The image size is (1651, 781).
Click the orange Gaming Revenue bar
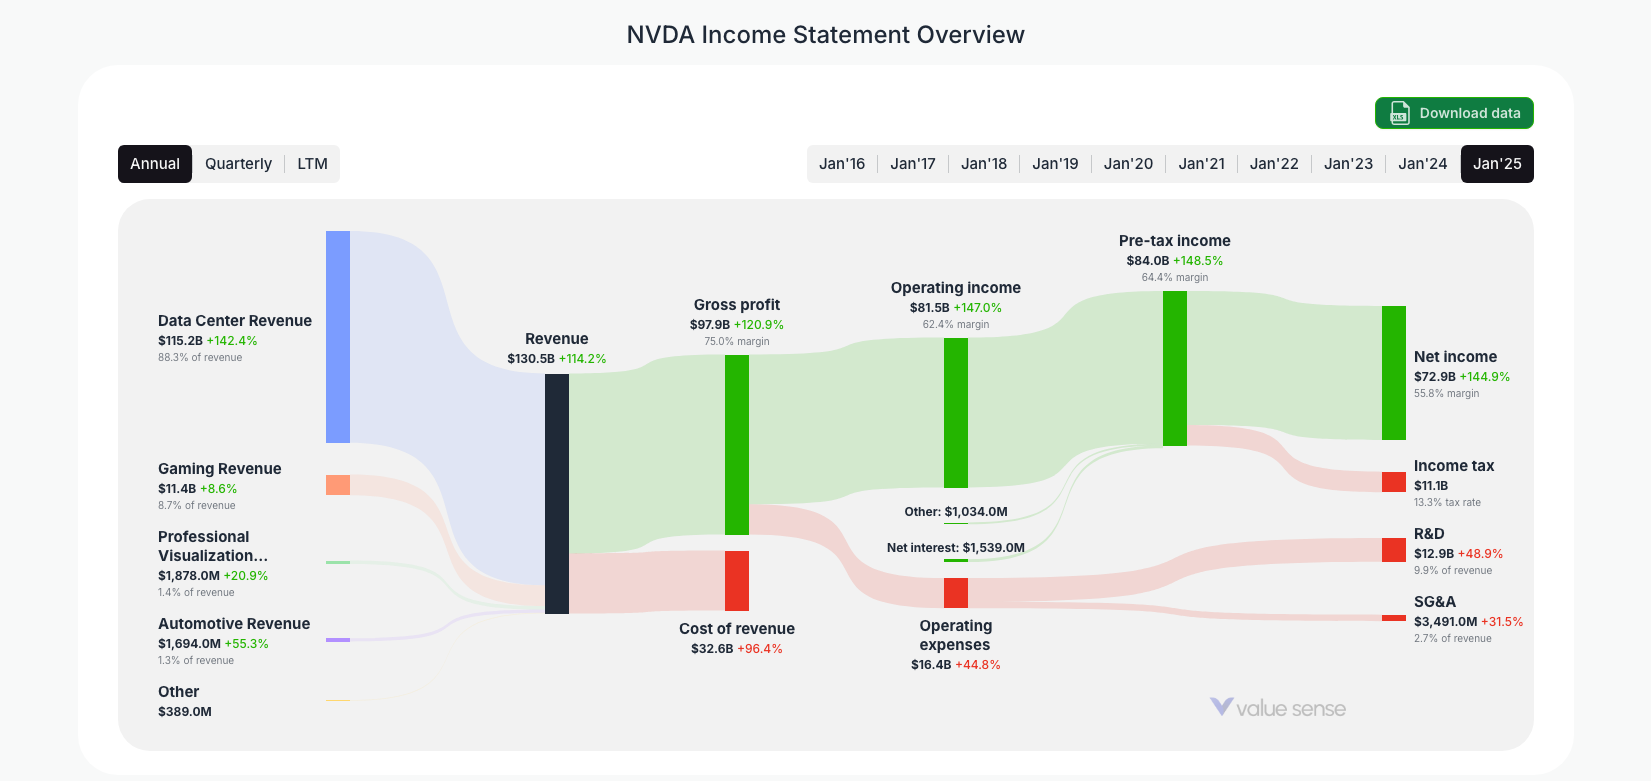point(338,485)
